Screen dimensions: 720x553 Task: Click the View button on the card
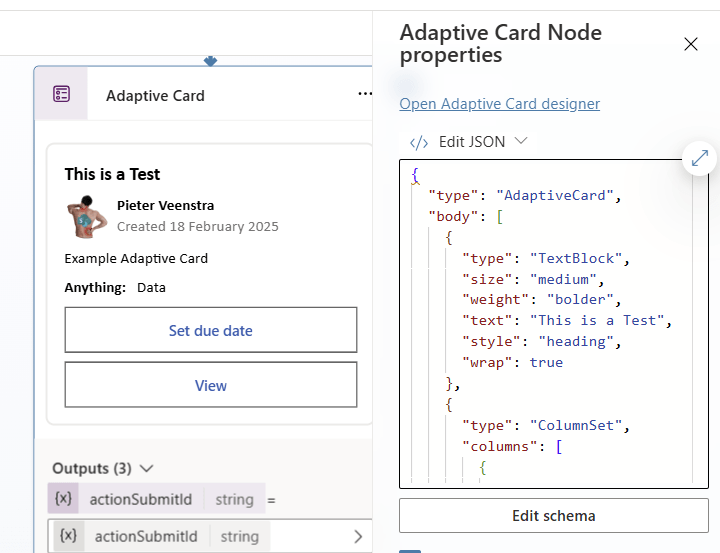211,385
